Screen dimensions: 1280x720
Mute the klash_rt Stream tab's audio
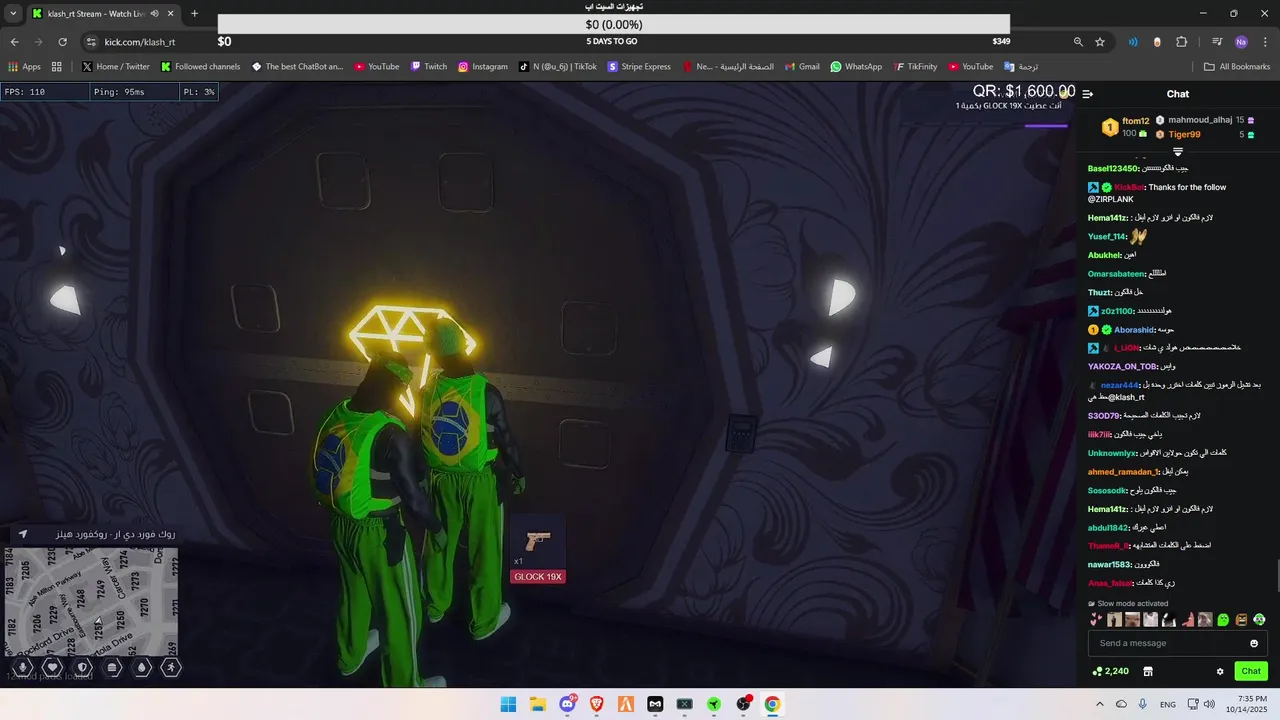[x=154, y=14]
